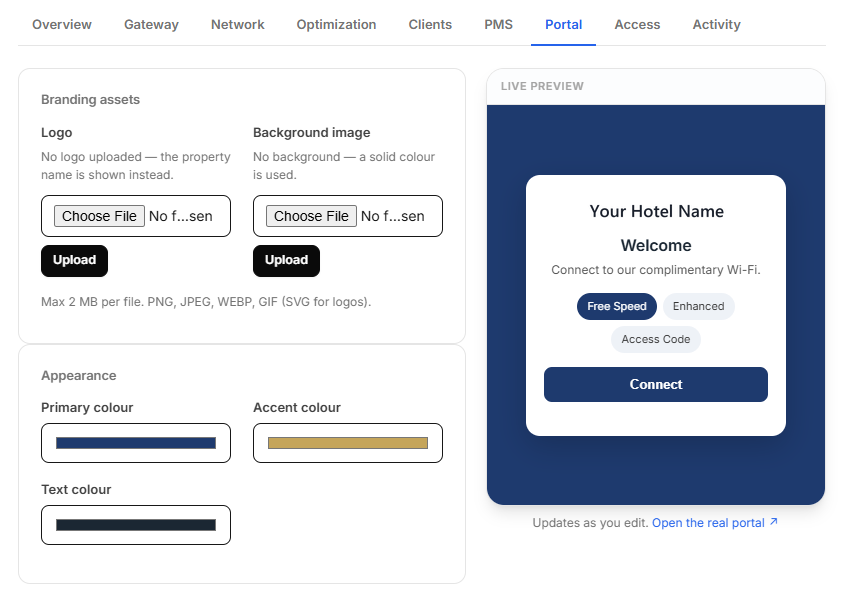
Task: Click the 'Logo' field label
Action: 57,133
